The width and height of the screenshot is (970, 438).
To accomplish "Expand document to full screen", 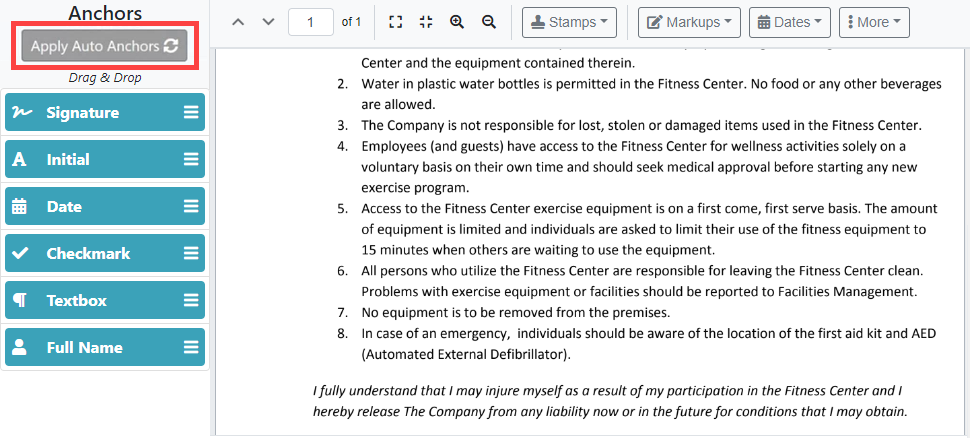I will tap(395, 22).
